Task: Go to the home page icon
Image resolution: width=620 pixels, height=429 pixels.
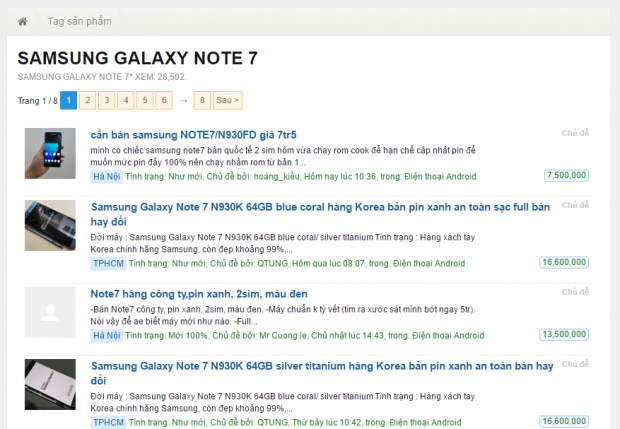Action: (x=23, y=21)
